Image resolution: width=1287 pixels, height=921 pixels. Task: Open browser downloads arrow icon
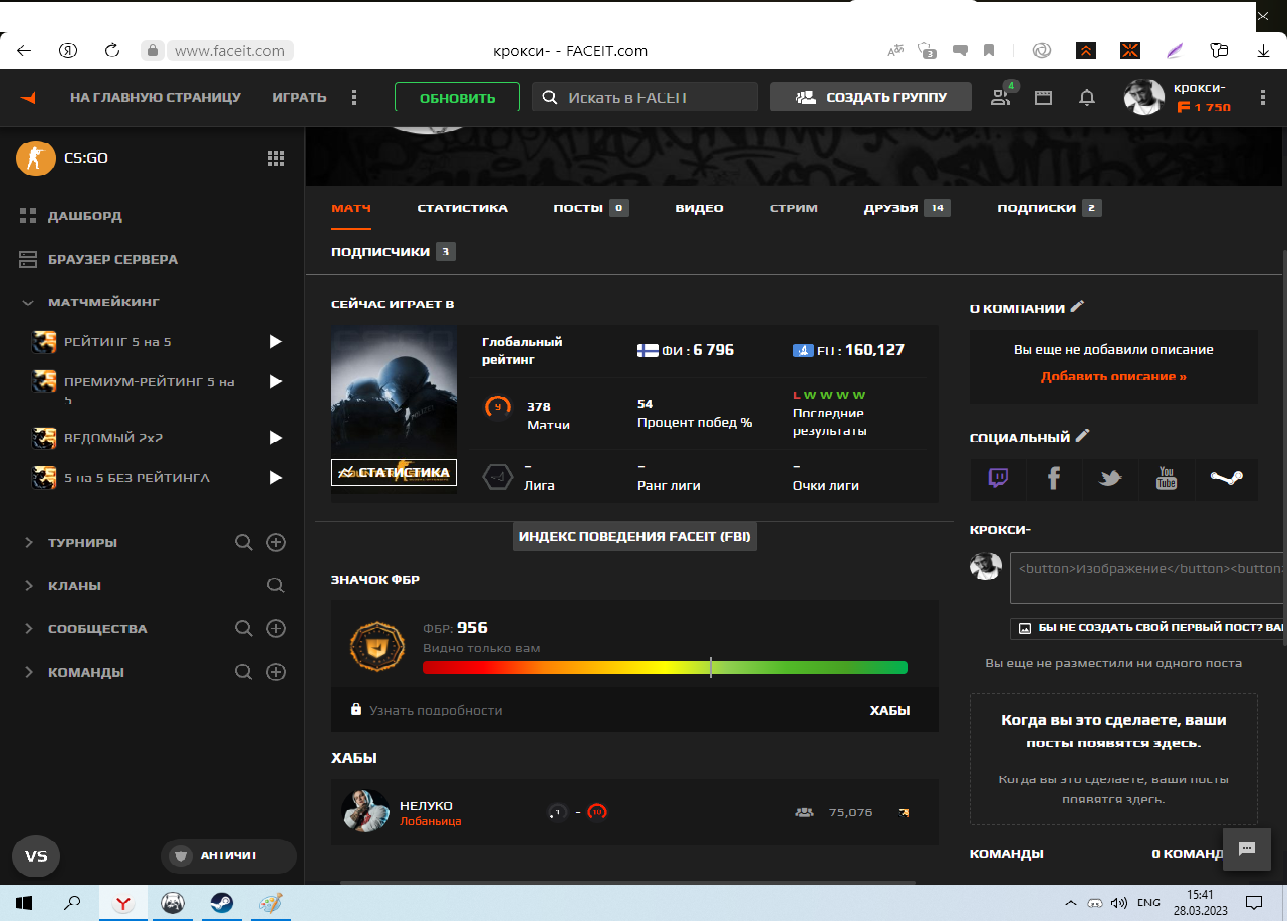pyautogui.click(x=1264, y=50)
